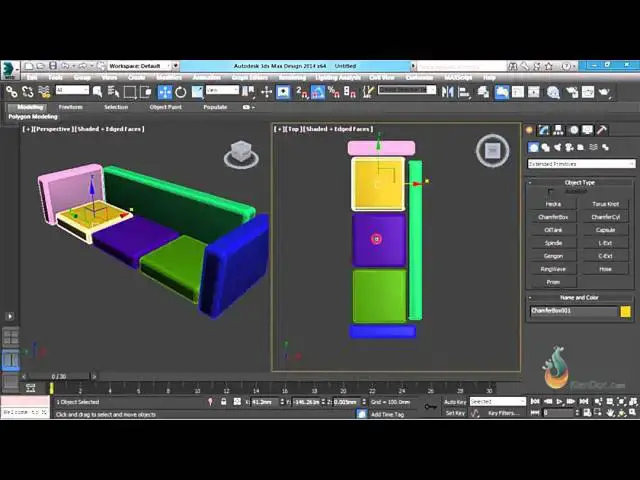
Task: Click the teapot Render Production icon
Action: (604, 92)
